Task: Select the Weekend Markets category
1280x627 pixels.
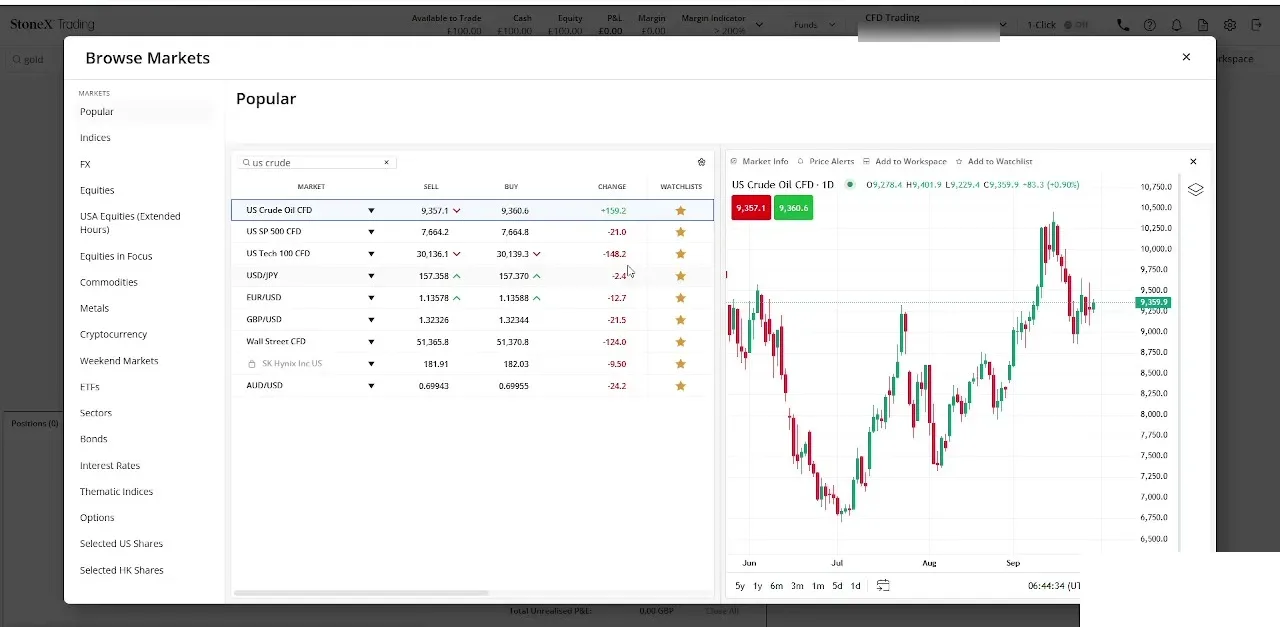Action: click(x=119, y=361)
